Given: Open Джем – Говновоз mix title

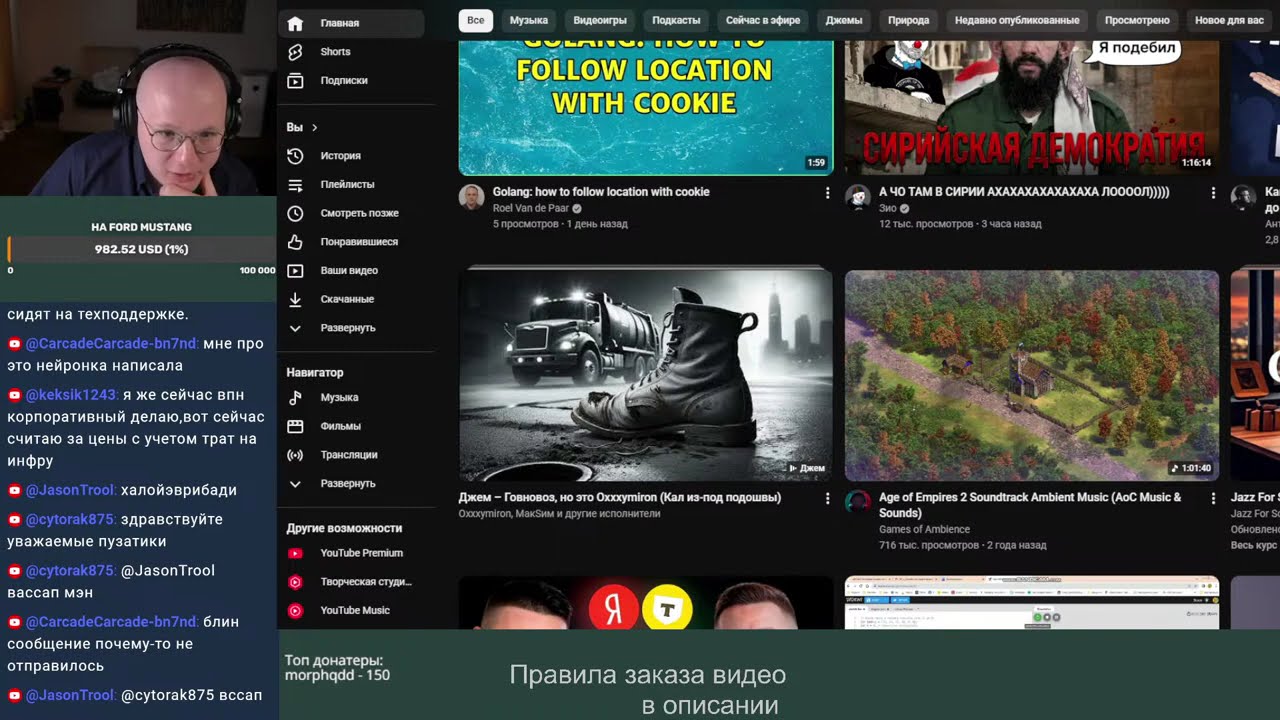Looking at the screenshot, I should pyautogui.click(x=620, y=497).
